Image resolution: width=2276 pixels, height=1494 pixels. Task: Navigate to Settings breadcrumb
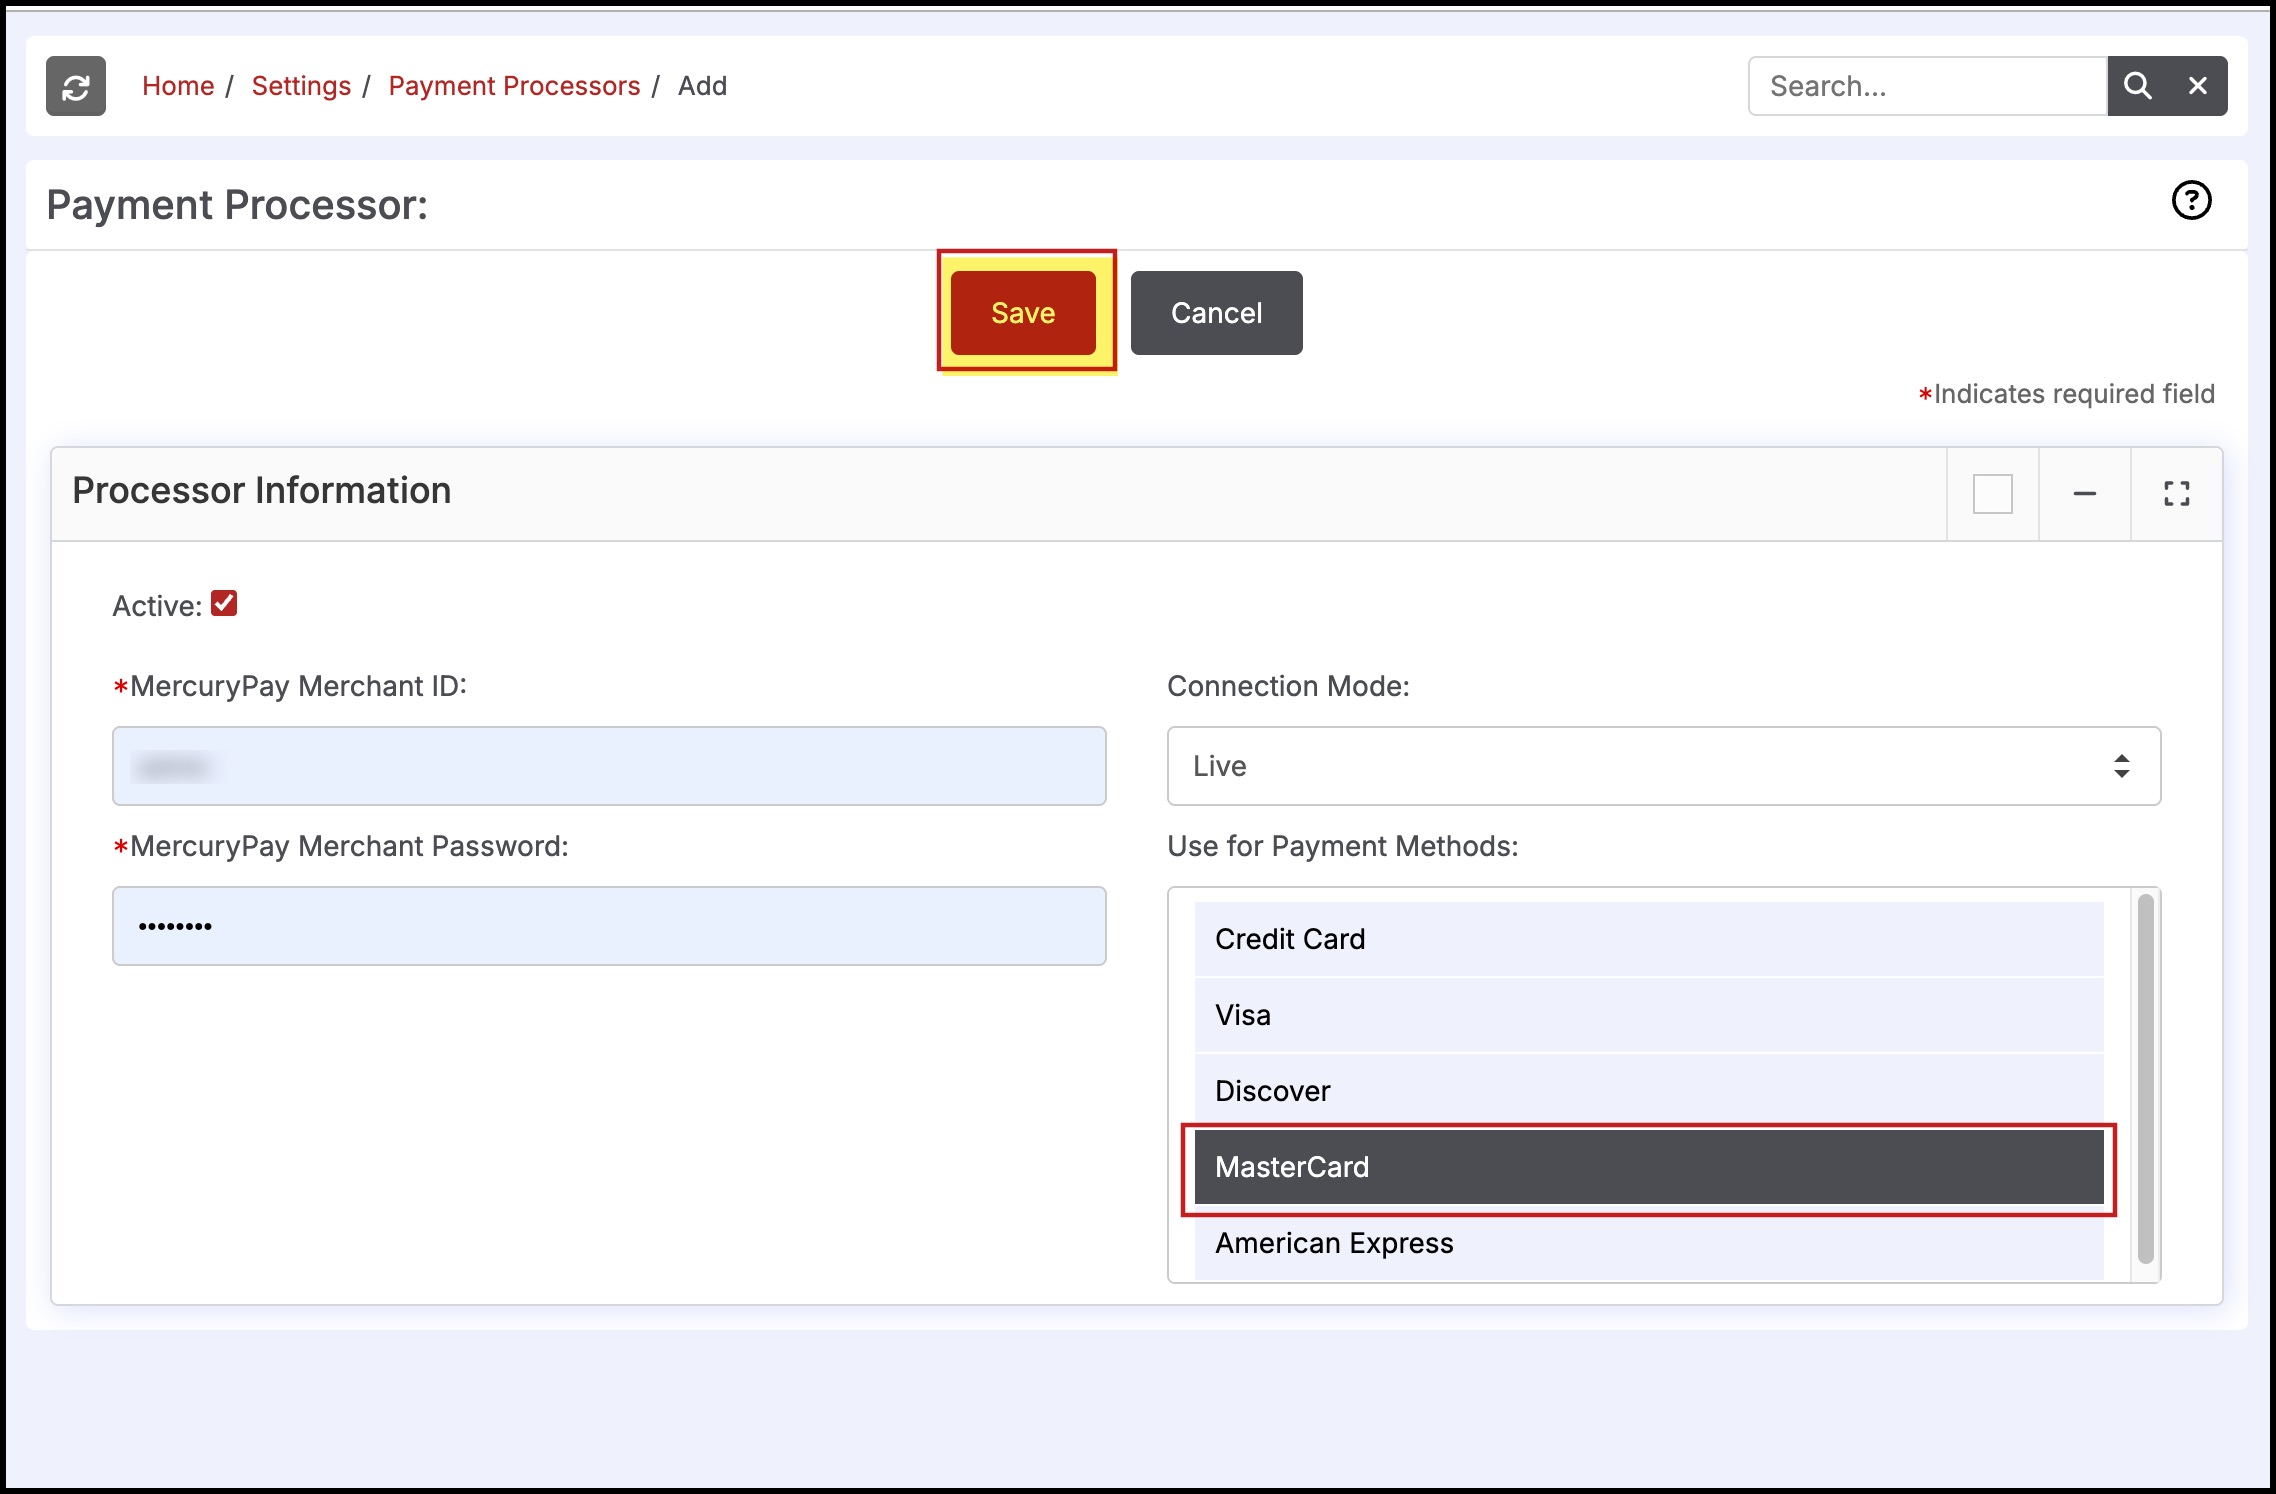pos(301,87)
